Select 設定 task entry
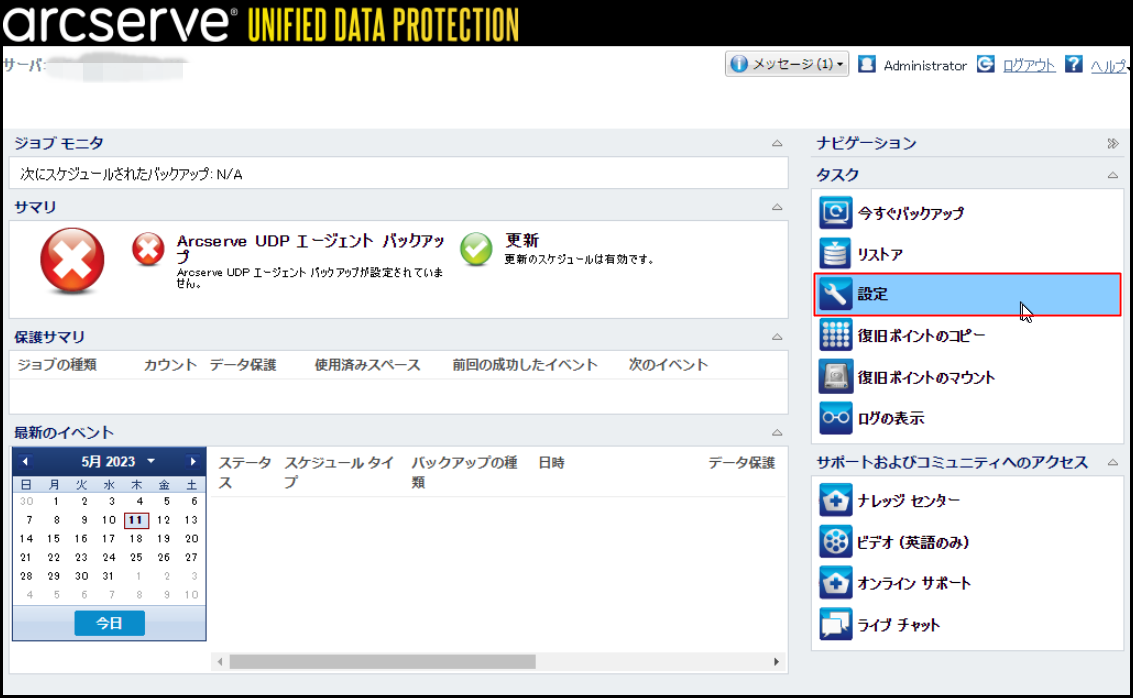 click(x=968, y=294)
